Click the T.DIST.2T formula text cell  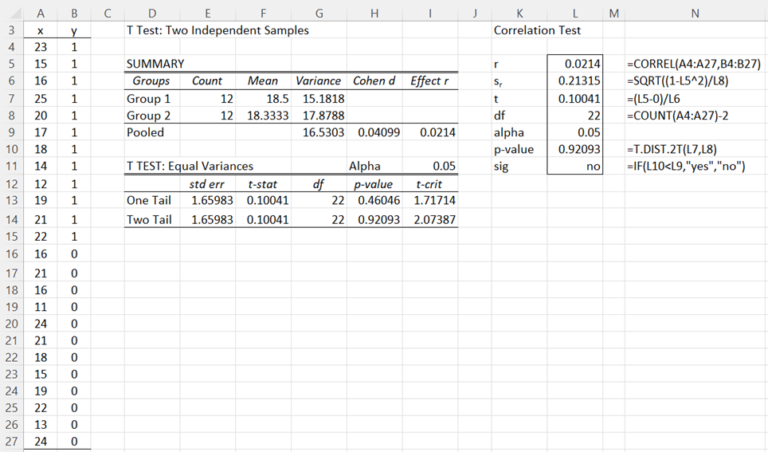[674, 149]
